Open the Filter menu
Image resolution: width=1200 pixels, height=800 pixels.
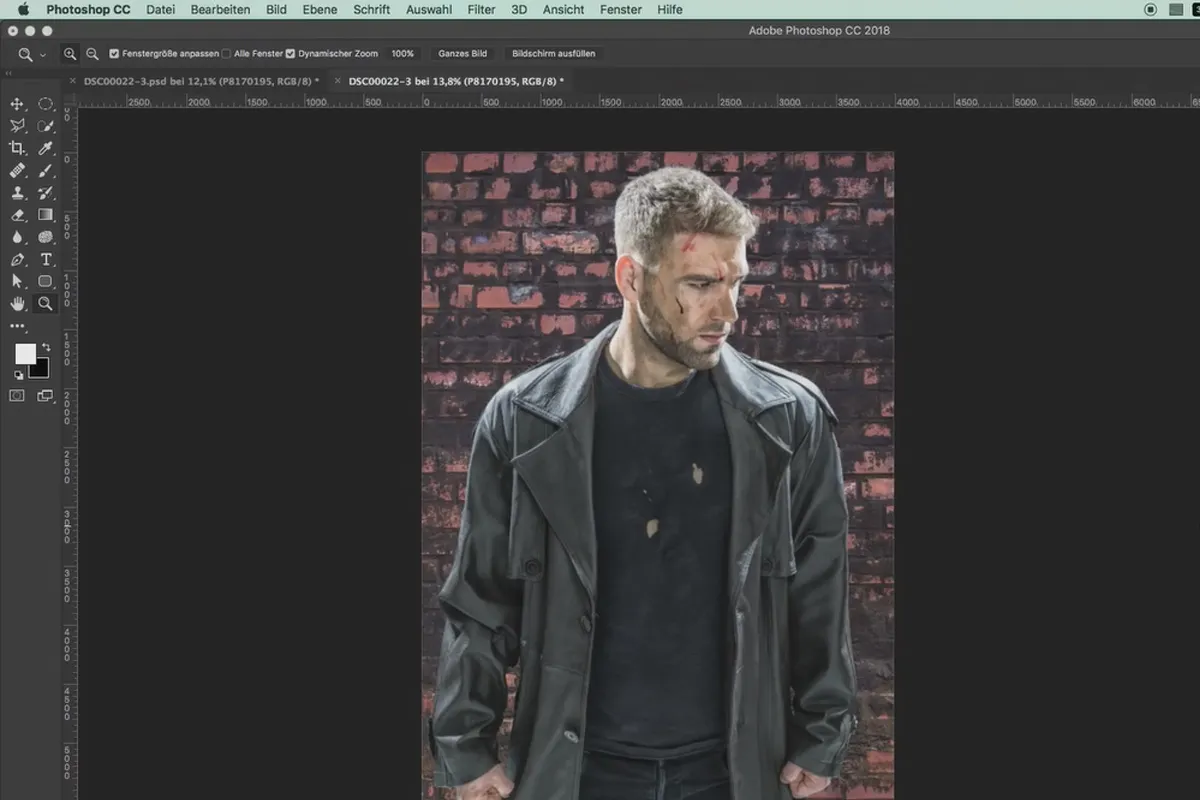click(x=481, y=9)
